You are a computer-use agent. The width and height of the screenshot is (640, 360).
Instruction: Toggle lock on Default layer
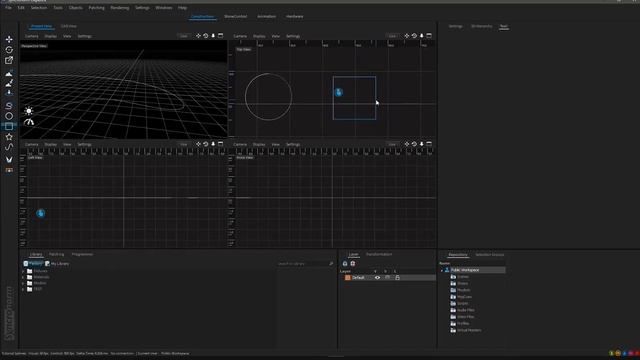point(398,278)
